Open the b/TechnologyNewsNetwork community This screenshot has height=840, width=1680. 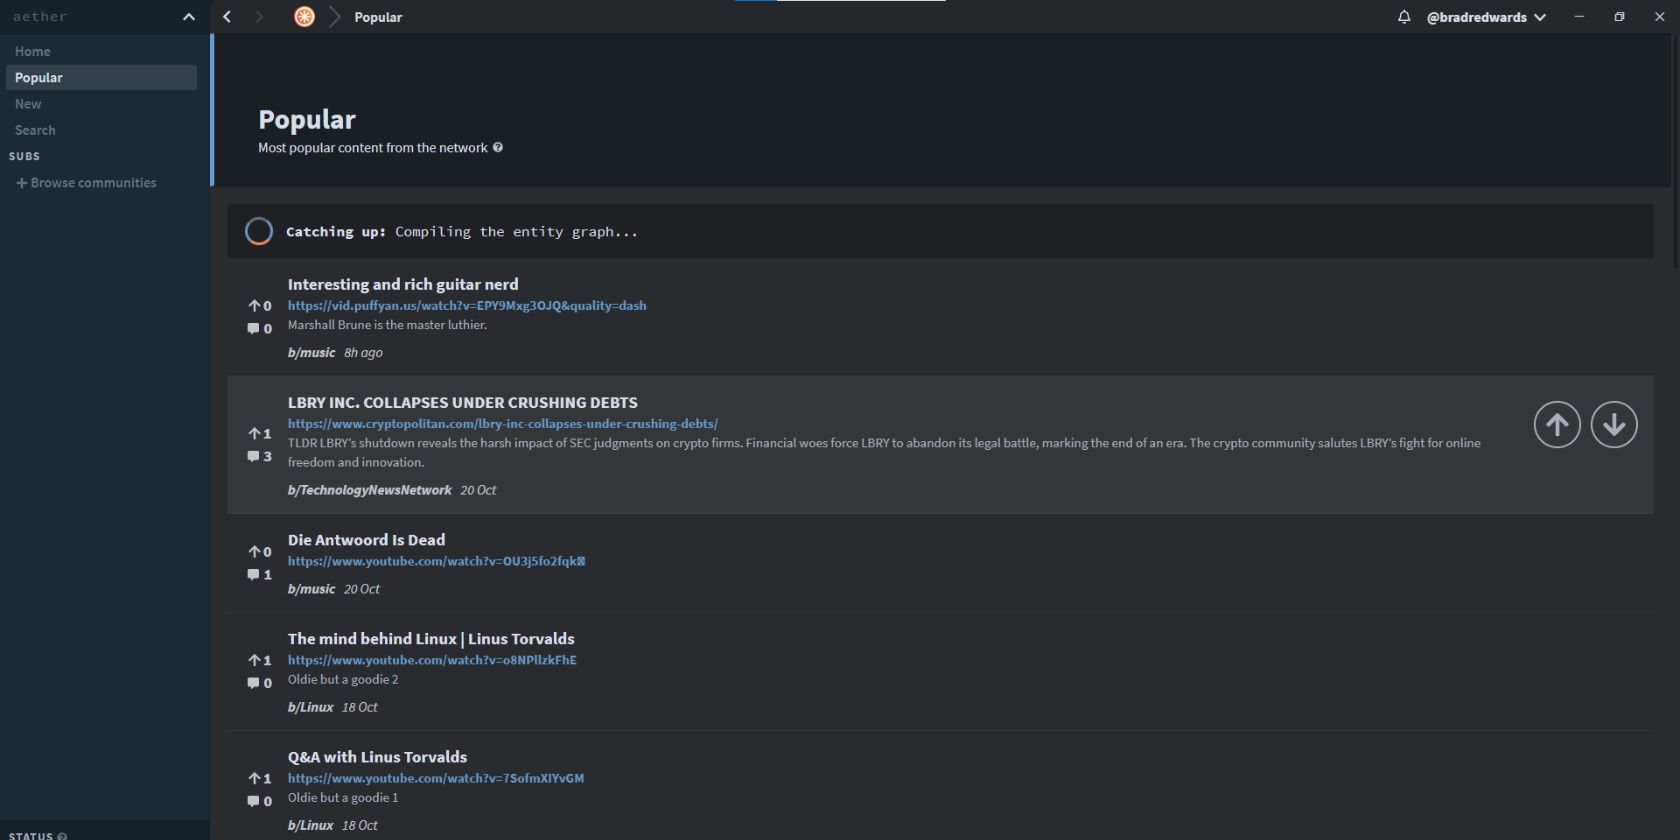370,490
